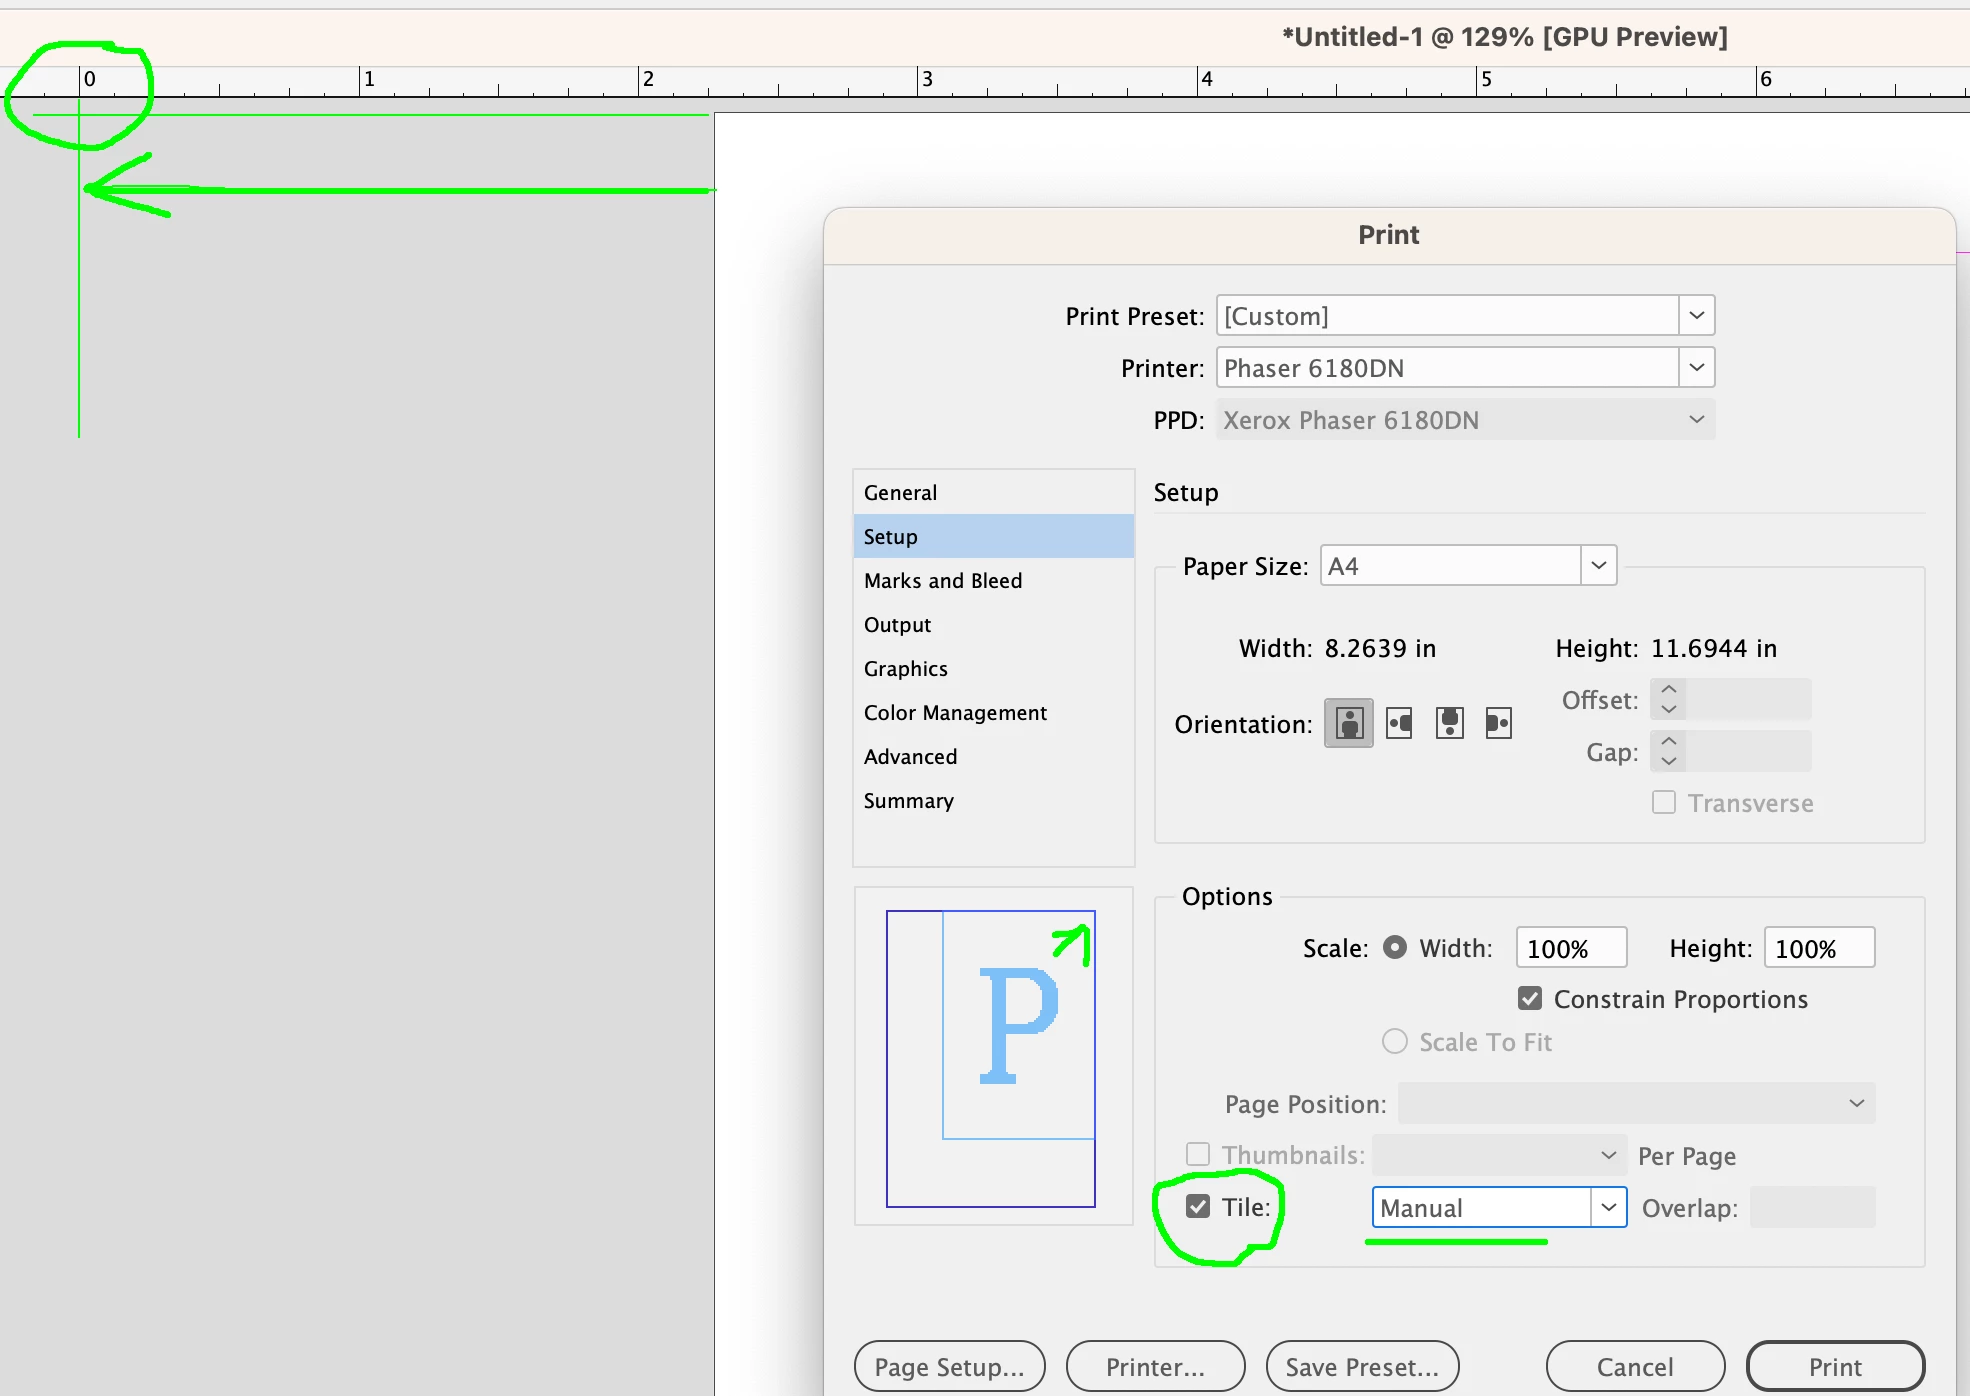Click the print preview thumbnail

pyautogui.click(x=991, y=1057)
